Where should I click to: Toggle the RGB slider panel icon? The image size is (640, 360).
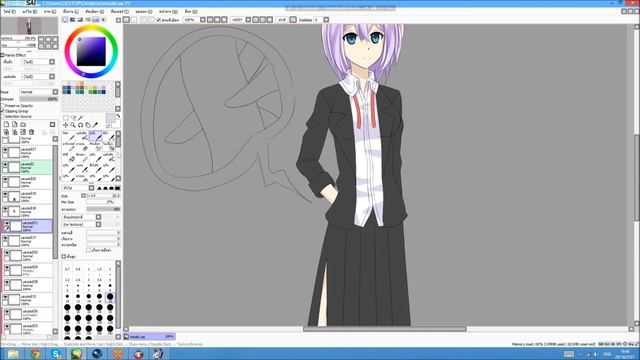click(x=73, y=20)
